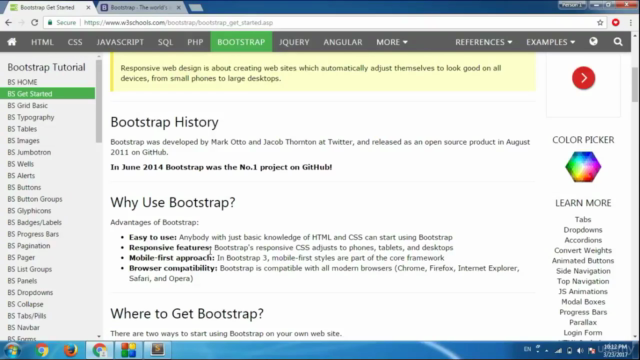
Task: Open BS Tables in sidebar
Action: [x=22, y=129]
